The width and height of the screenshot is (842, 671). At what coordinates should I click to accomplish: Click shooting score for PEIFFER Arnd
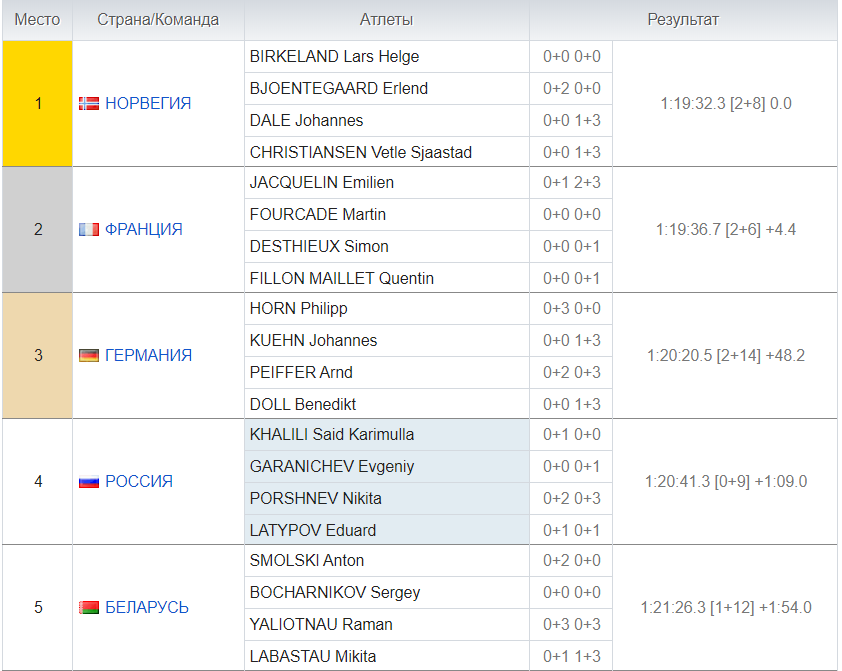click(x=571, y=373)
